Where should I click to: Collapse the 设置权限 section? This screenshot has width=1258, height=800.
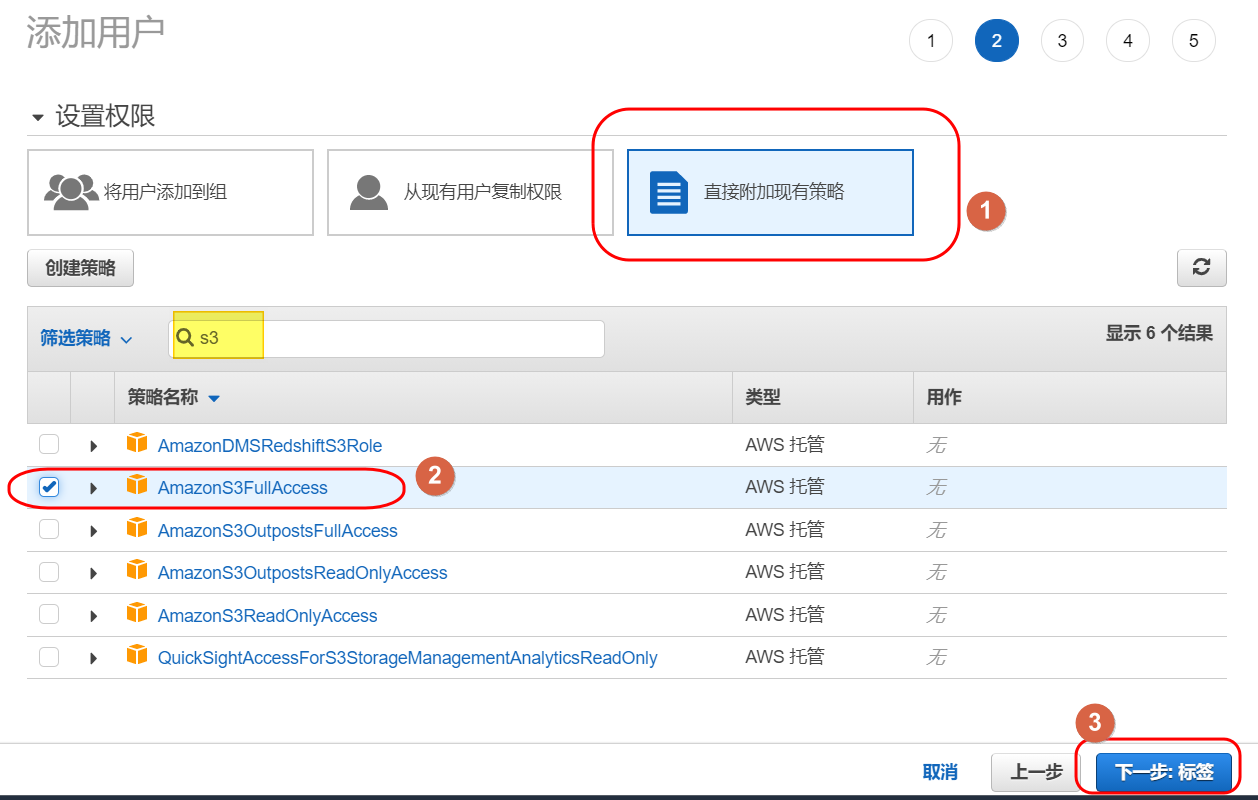click(38, 118)
